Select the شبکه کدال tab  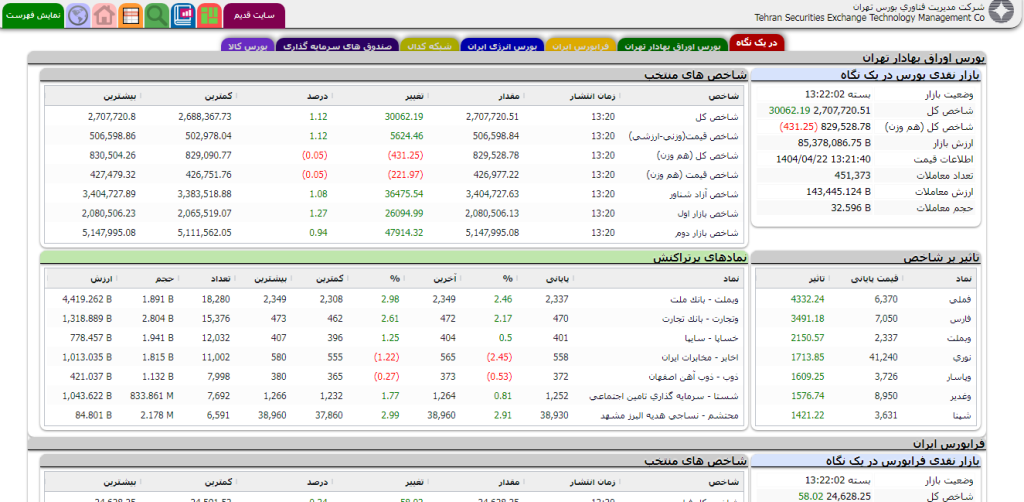430,46
